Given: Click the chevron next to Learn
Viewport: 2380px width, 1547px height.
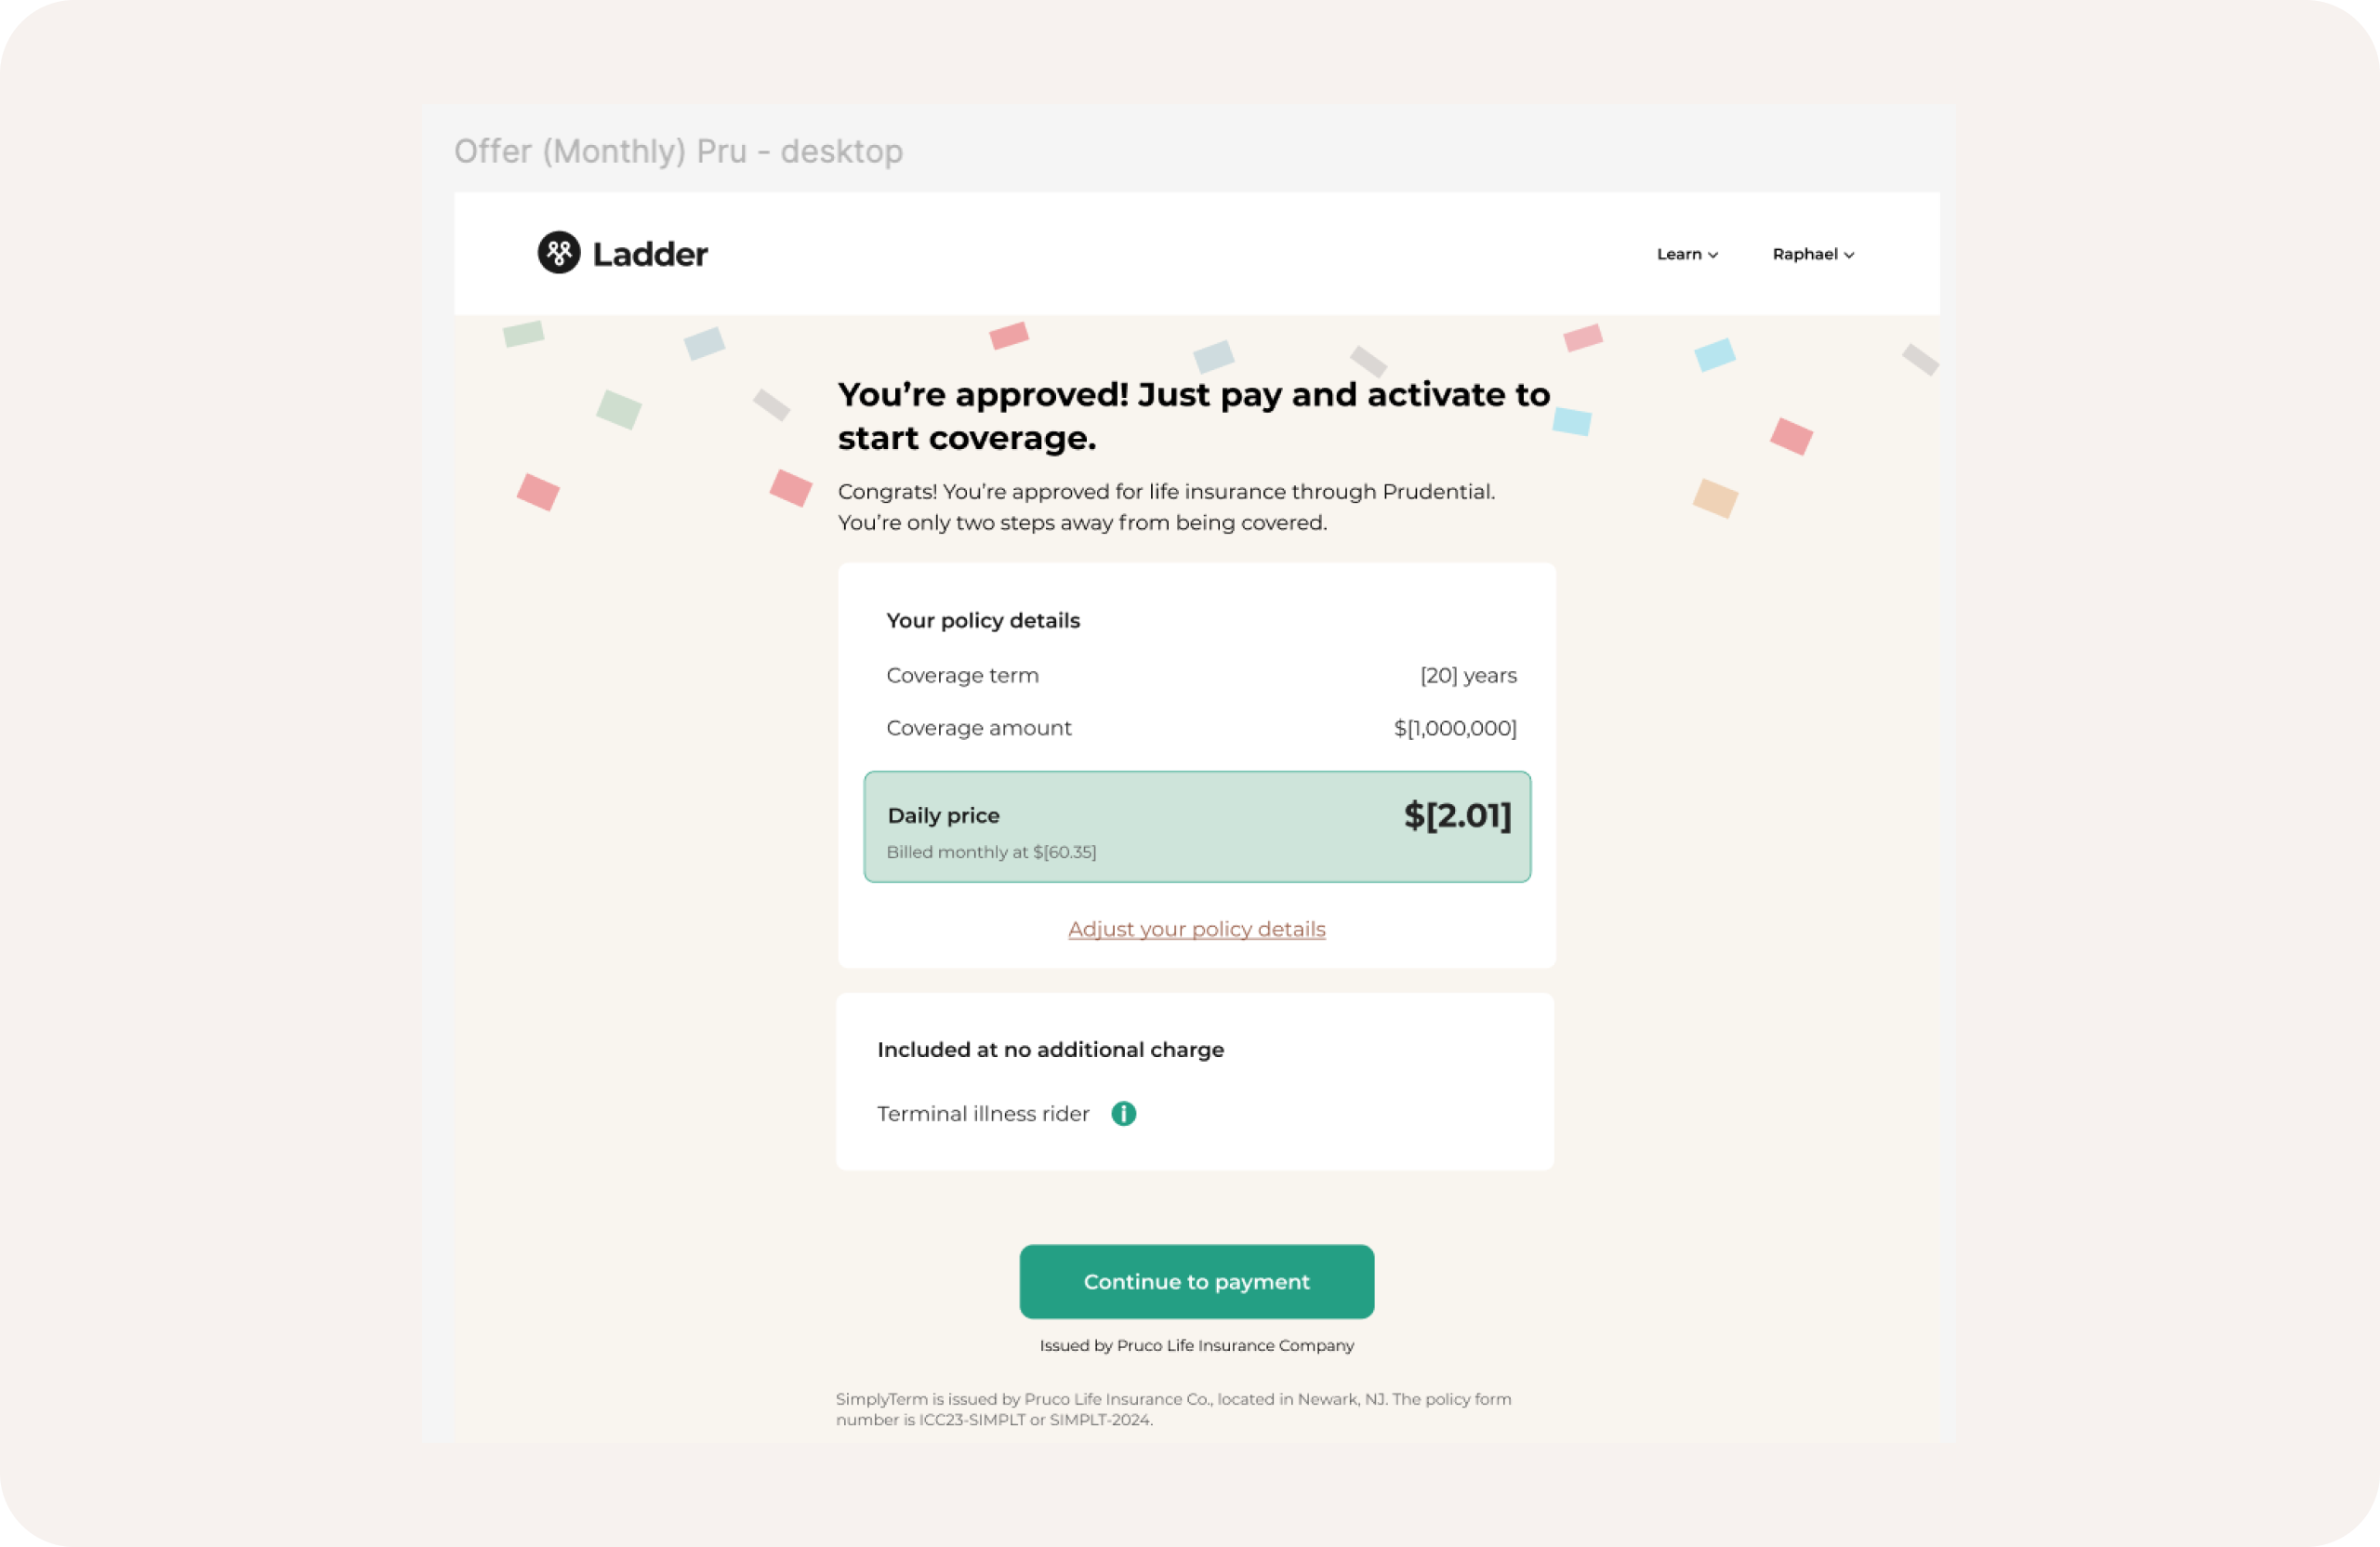Looking at the screenshot, I should pyautogui.click(x=1713, y=255).
